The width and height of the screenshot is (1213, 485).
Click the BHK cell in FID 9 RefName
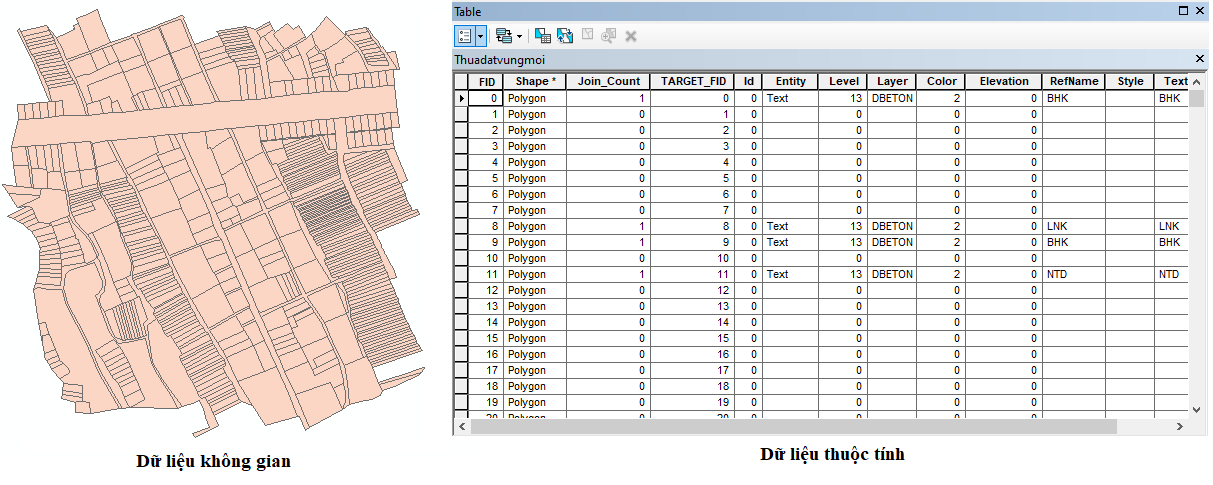coord(1074,242)
